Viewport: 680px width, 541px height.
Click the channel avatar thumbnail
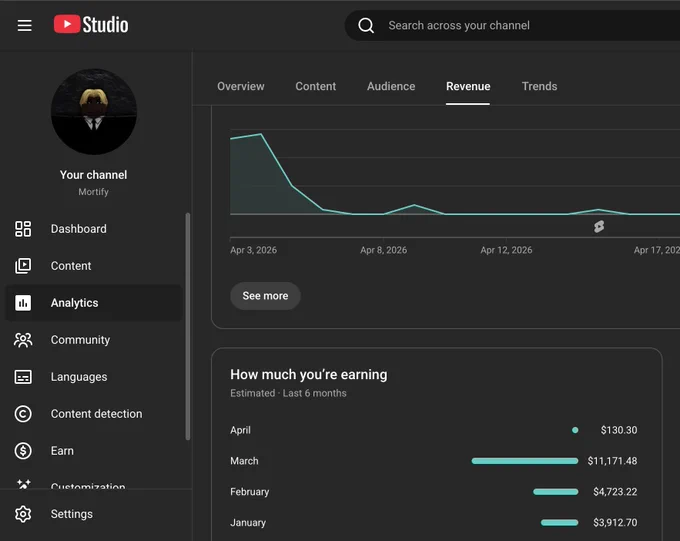(x=94, y=111)
